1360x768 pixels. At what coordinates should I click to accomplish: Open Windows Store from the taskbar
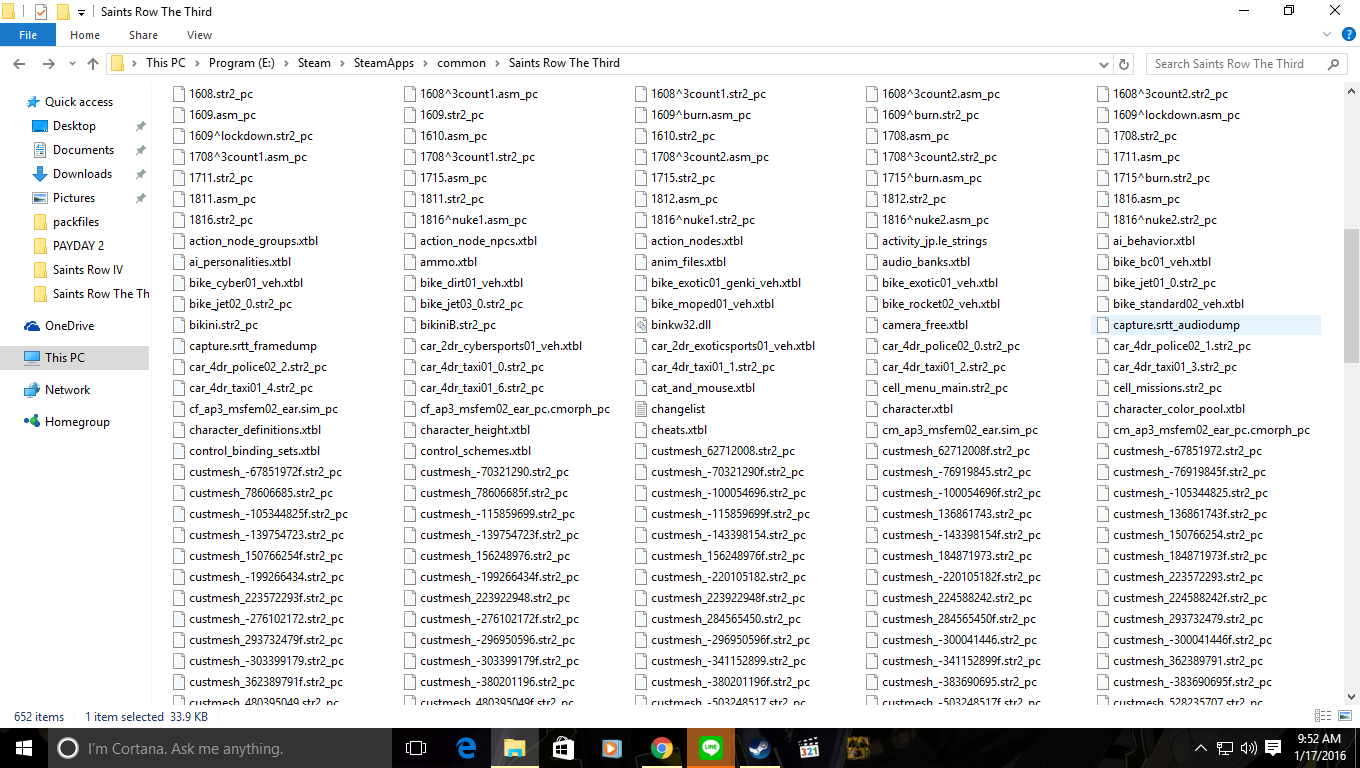[563, 748]
